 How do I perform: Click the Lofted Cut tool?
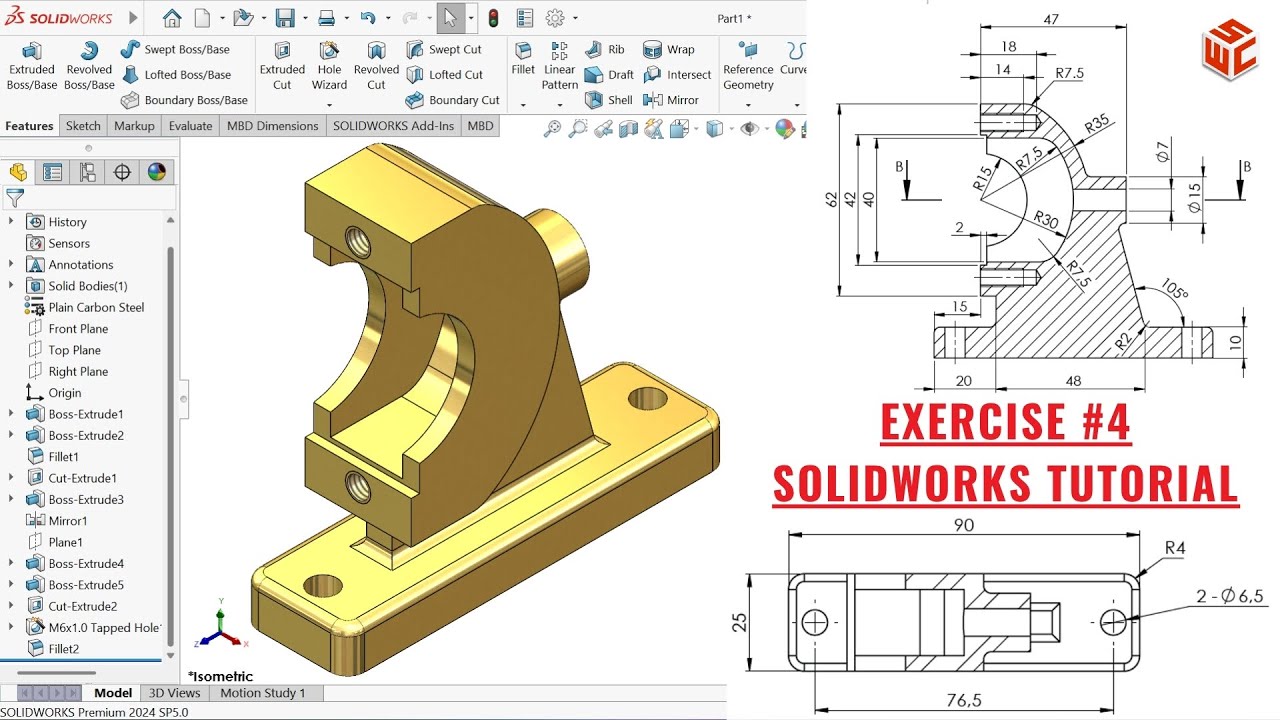[x=444, y=74]
